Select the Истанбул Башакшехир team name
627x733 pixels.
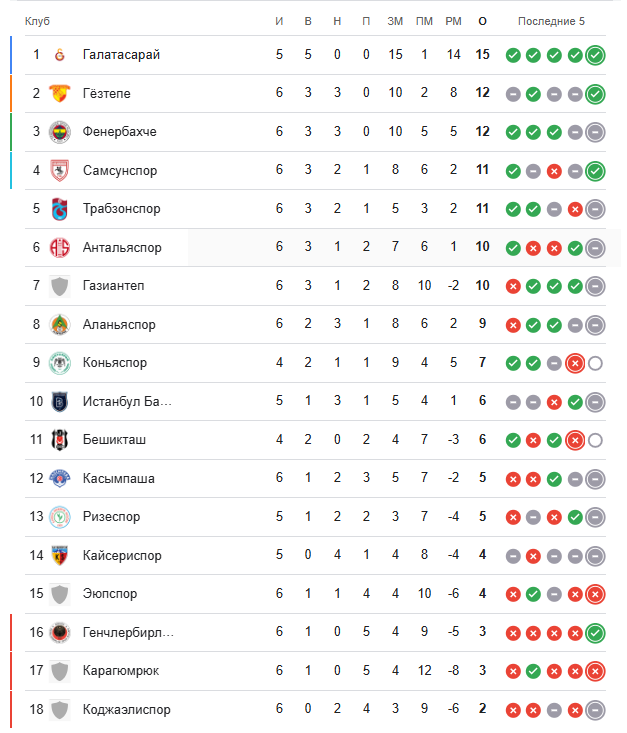point(127,402)
